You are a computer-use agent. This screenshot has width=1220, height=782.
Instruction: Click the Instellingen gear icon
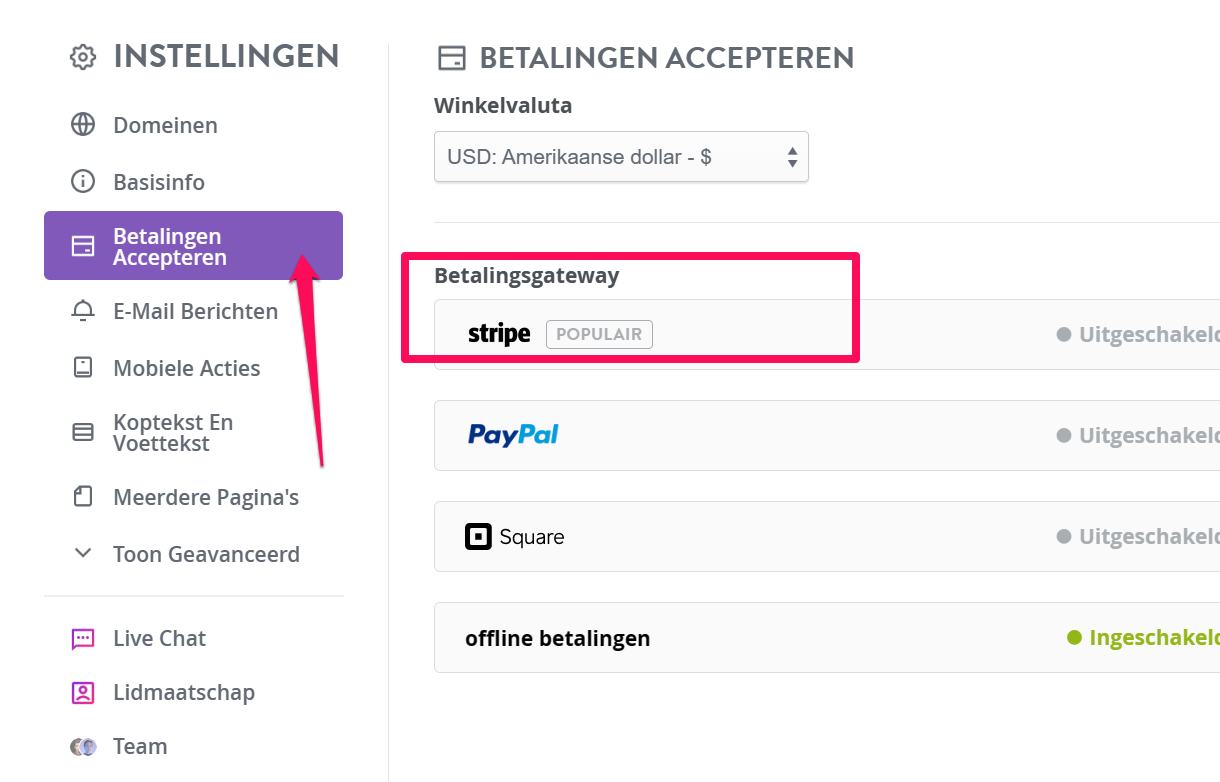tap(83, 57)
